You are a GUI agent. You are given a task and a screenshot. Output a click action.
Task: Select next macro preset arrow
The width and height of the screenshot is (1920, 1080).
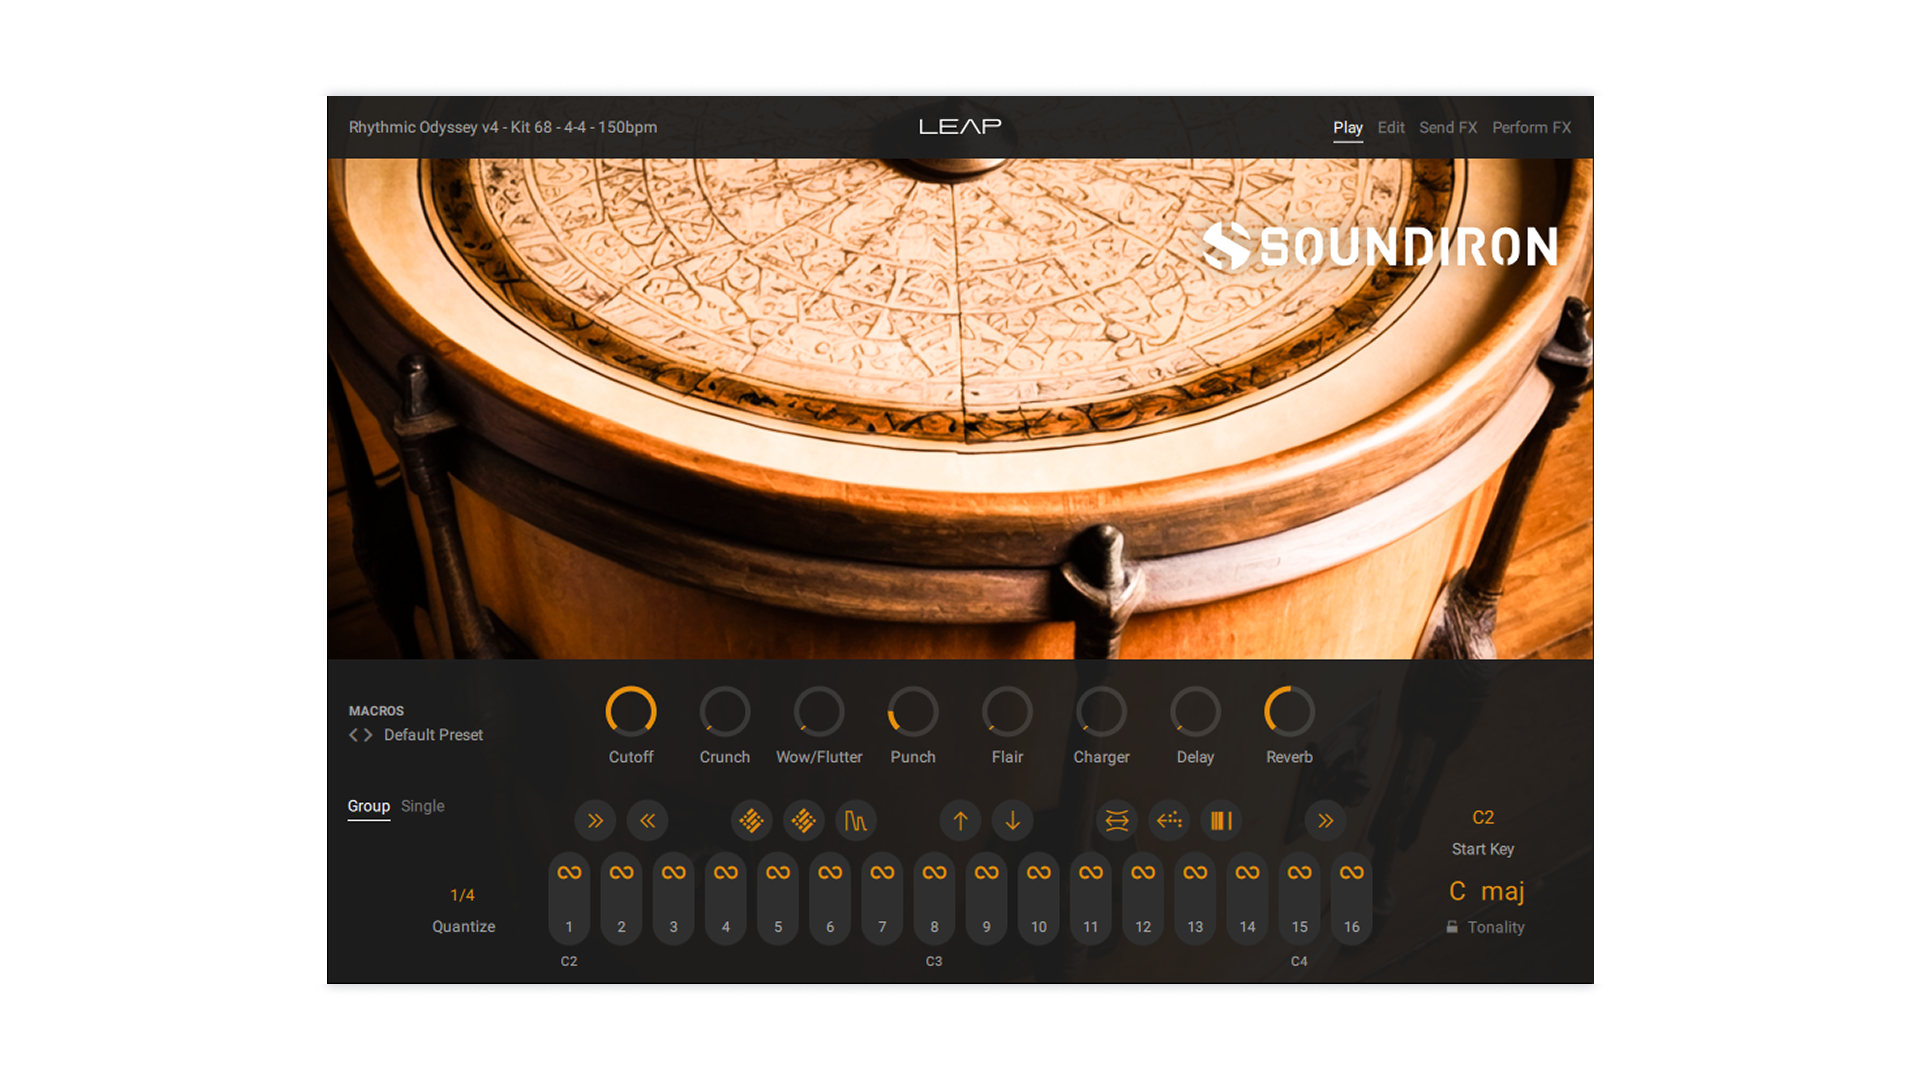(x=368, y=735)
